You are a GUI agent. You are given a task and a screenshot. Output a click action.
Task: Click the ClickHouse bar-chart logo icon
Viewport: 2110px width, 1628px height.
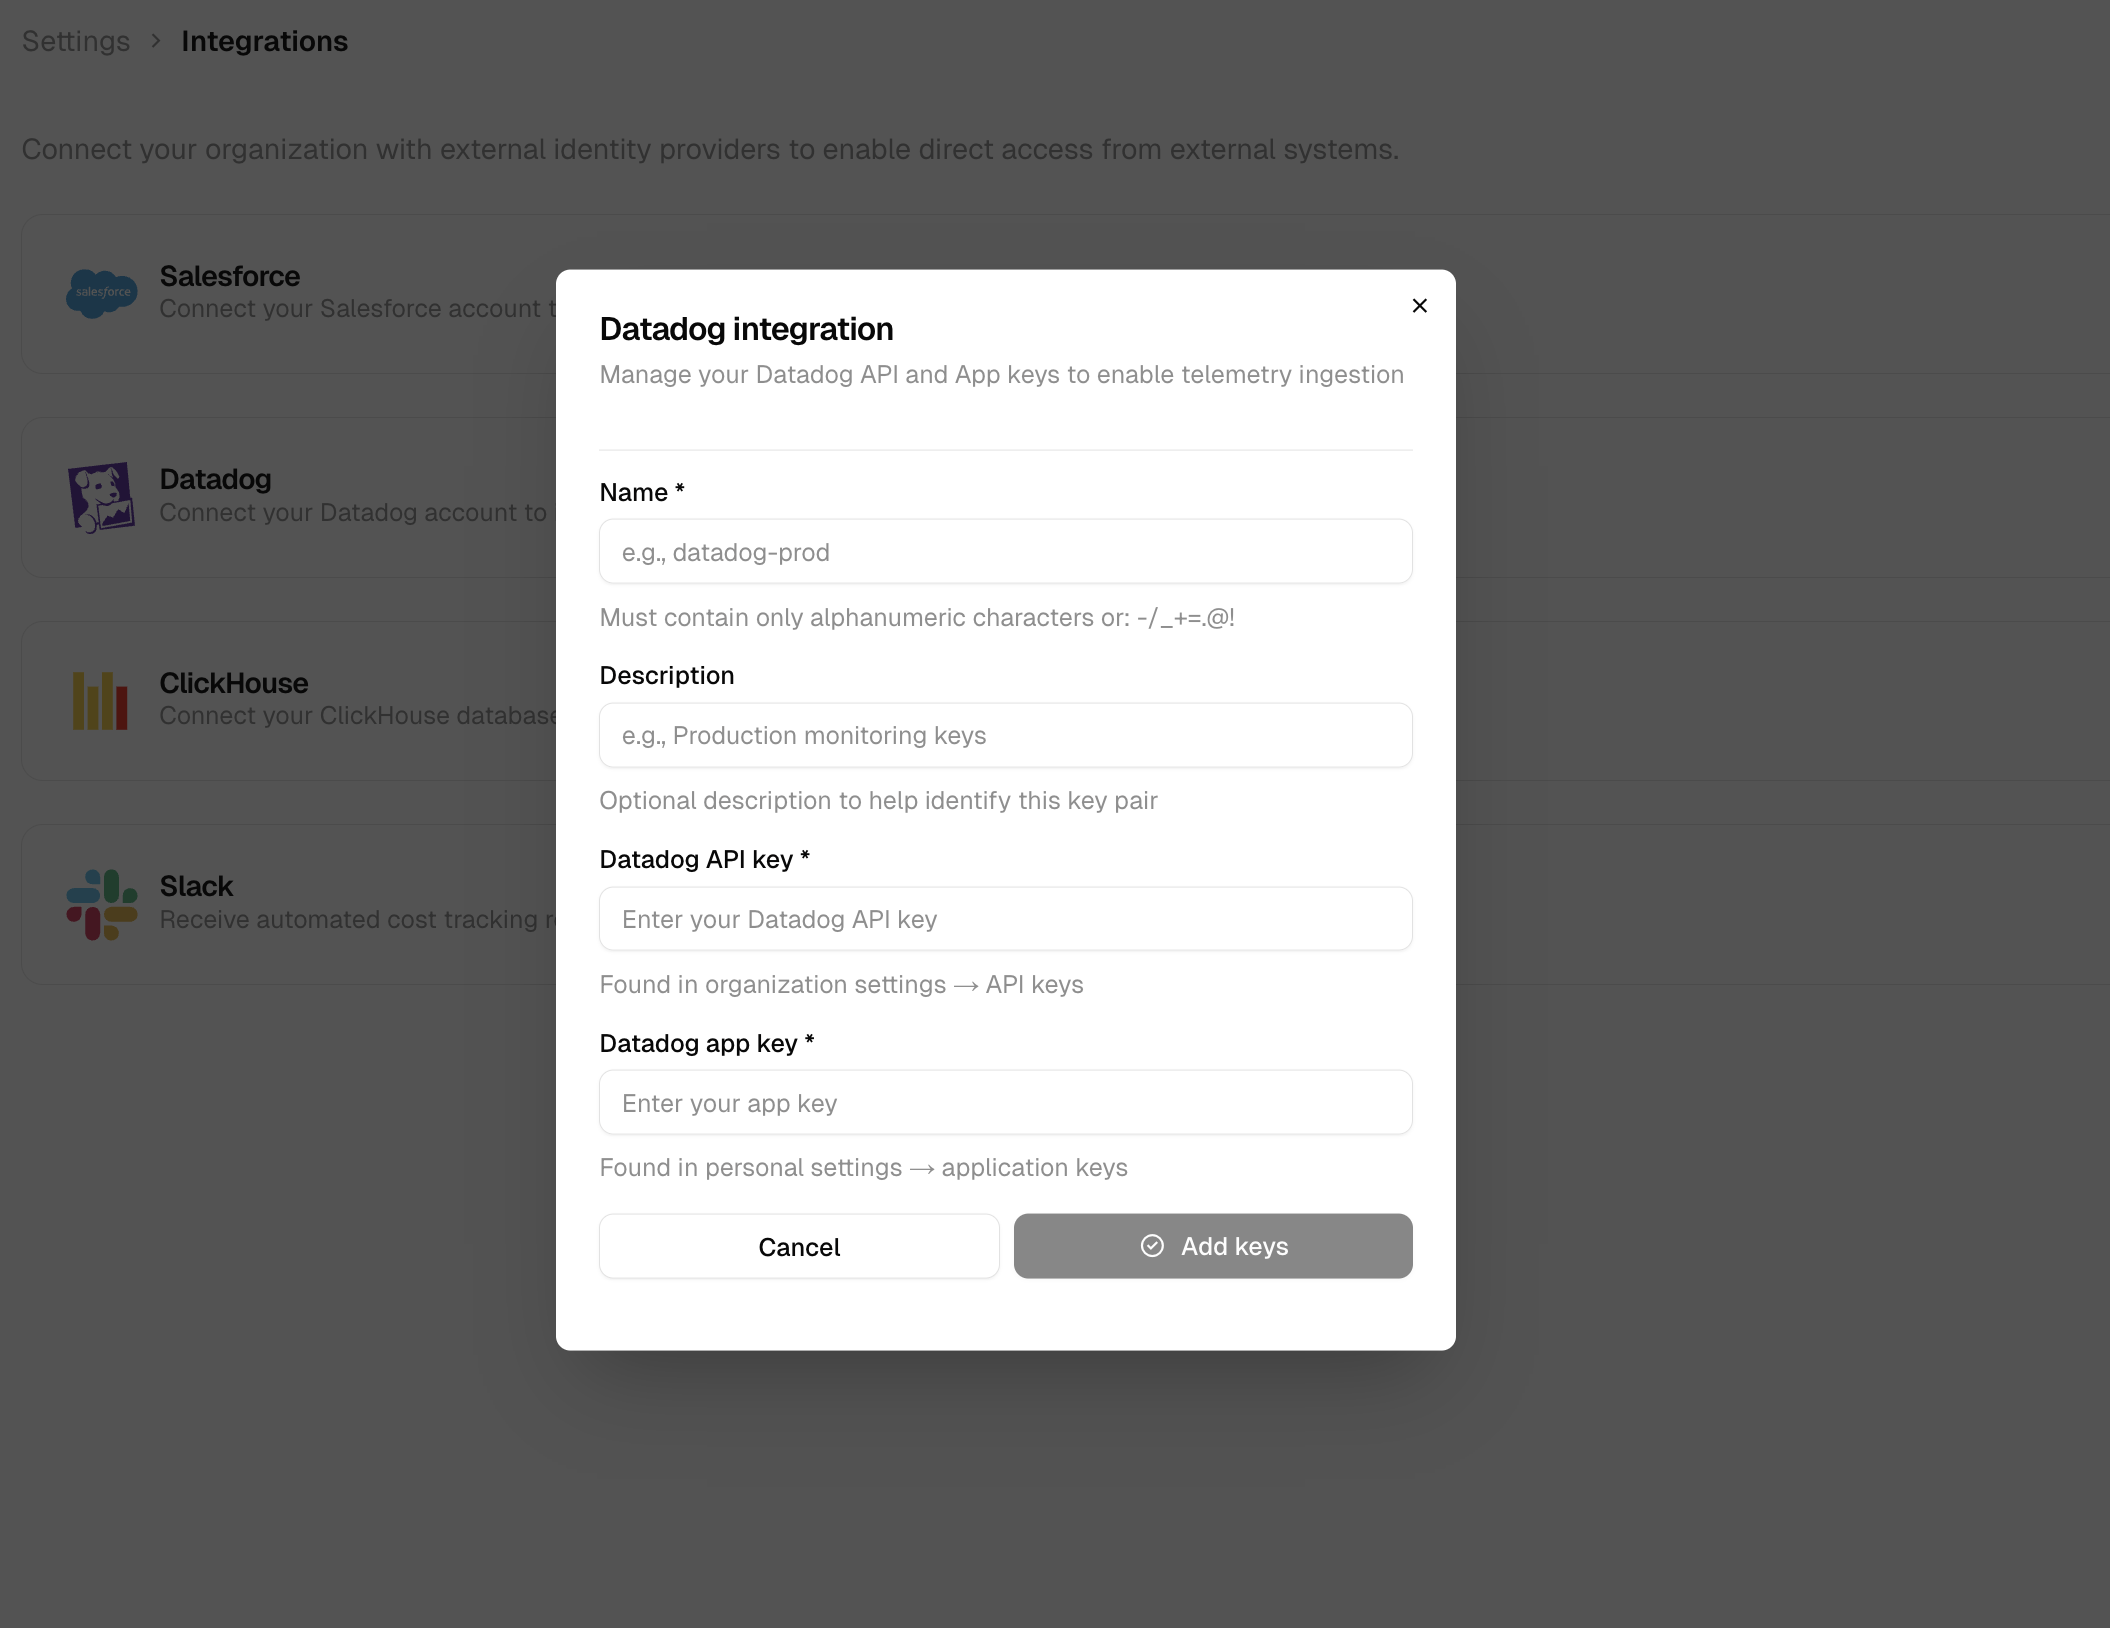tap(100, 700)
